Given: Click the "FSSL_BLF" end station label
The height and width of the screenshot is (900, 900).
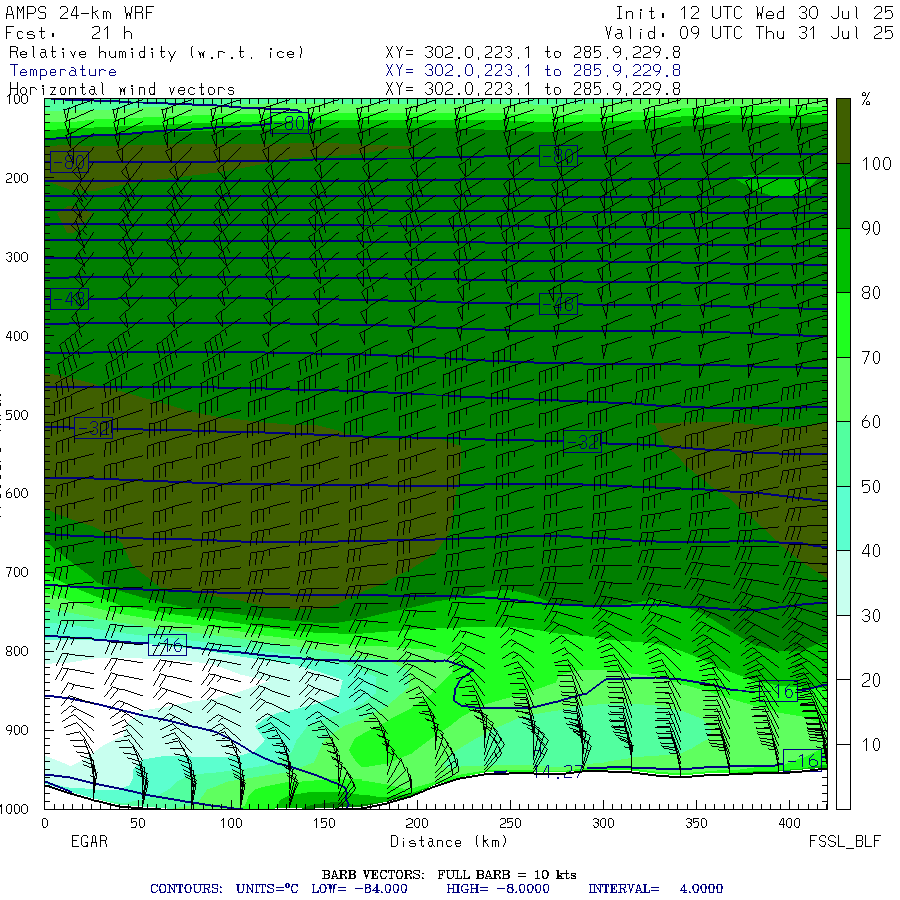Looking at the screenshot, I should 844,841.
